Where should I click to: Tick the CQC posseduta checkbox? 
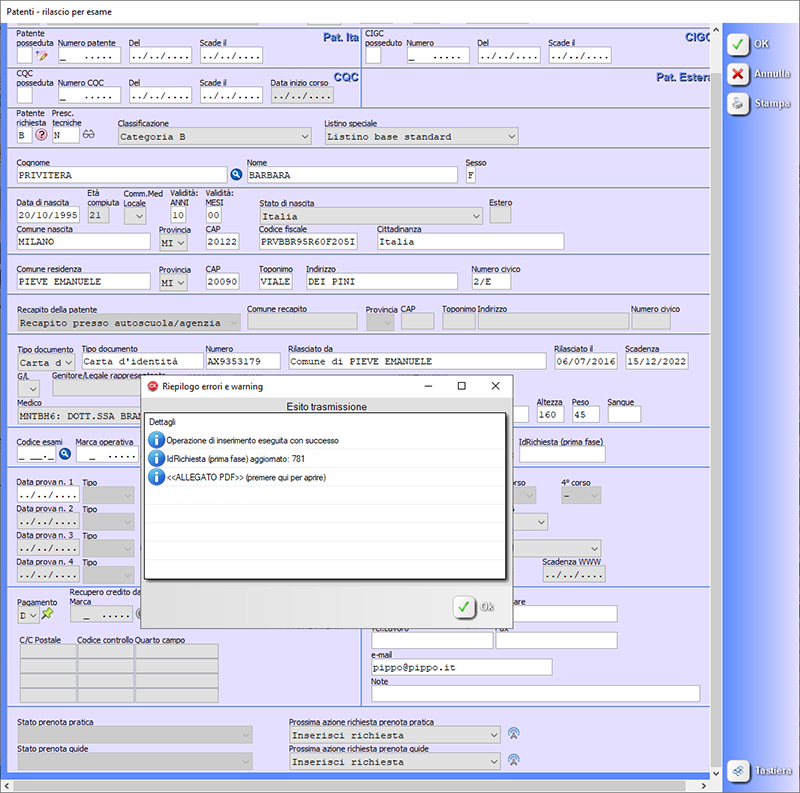coord(25,95)
